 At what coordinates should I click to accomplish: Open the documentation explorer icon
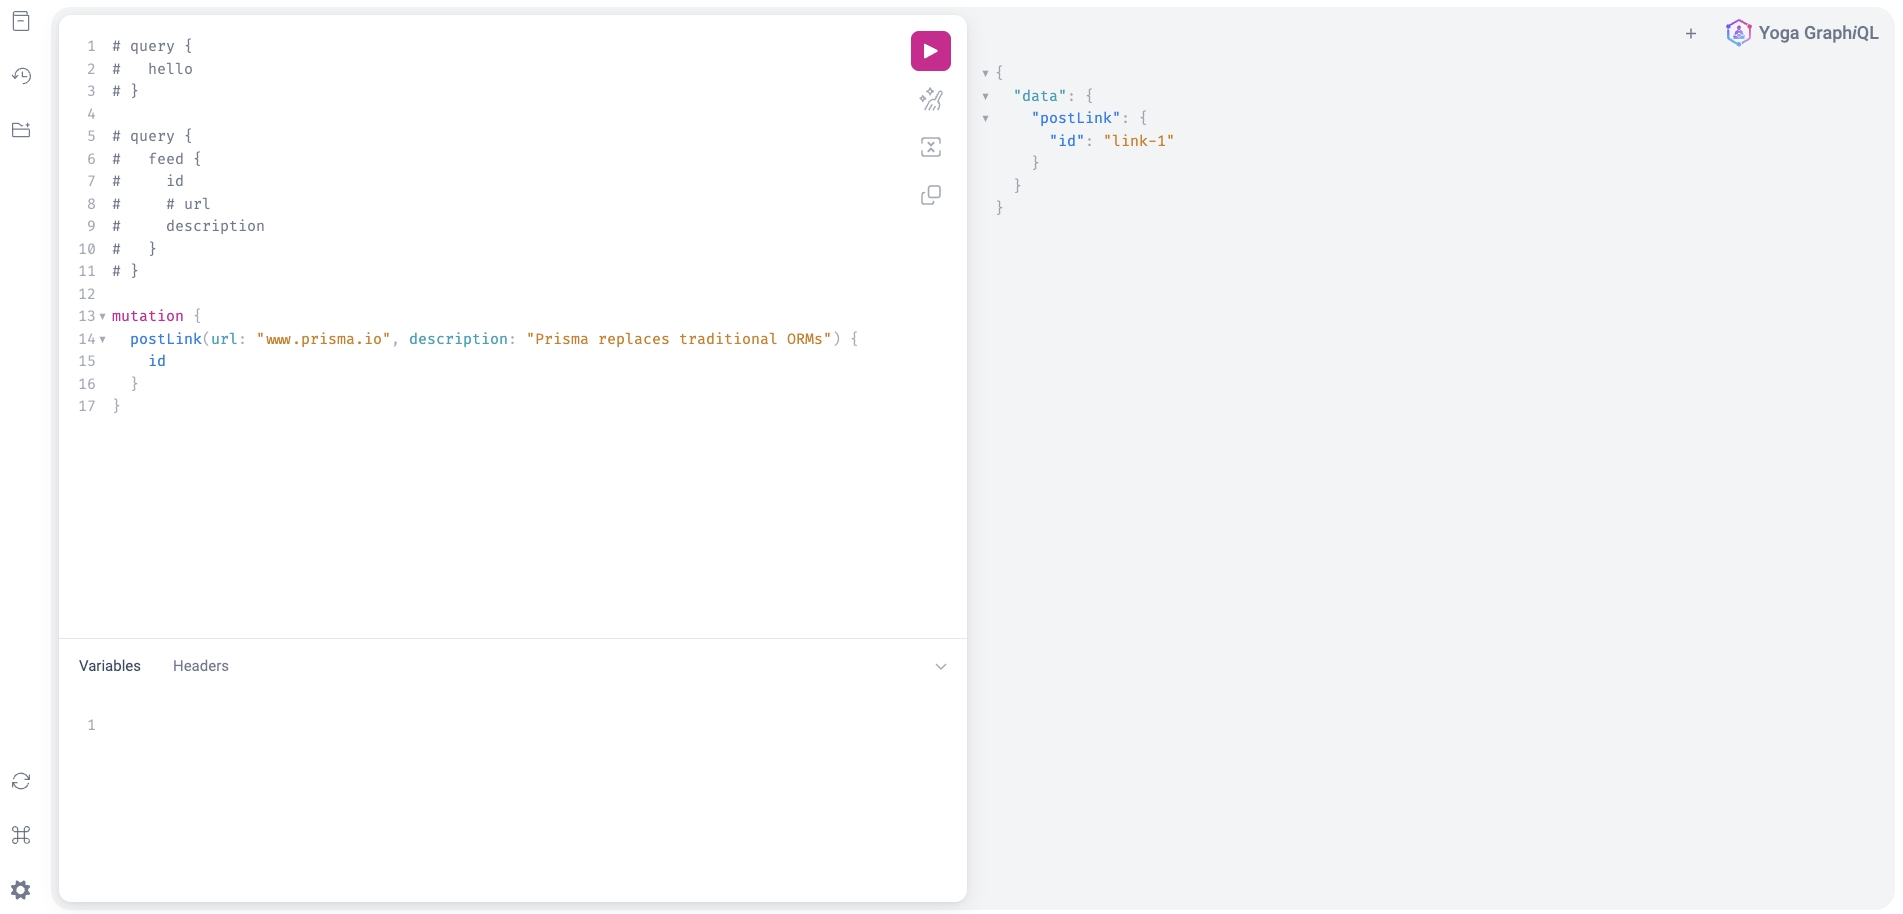click(x=21, y=22)
